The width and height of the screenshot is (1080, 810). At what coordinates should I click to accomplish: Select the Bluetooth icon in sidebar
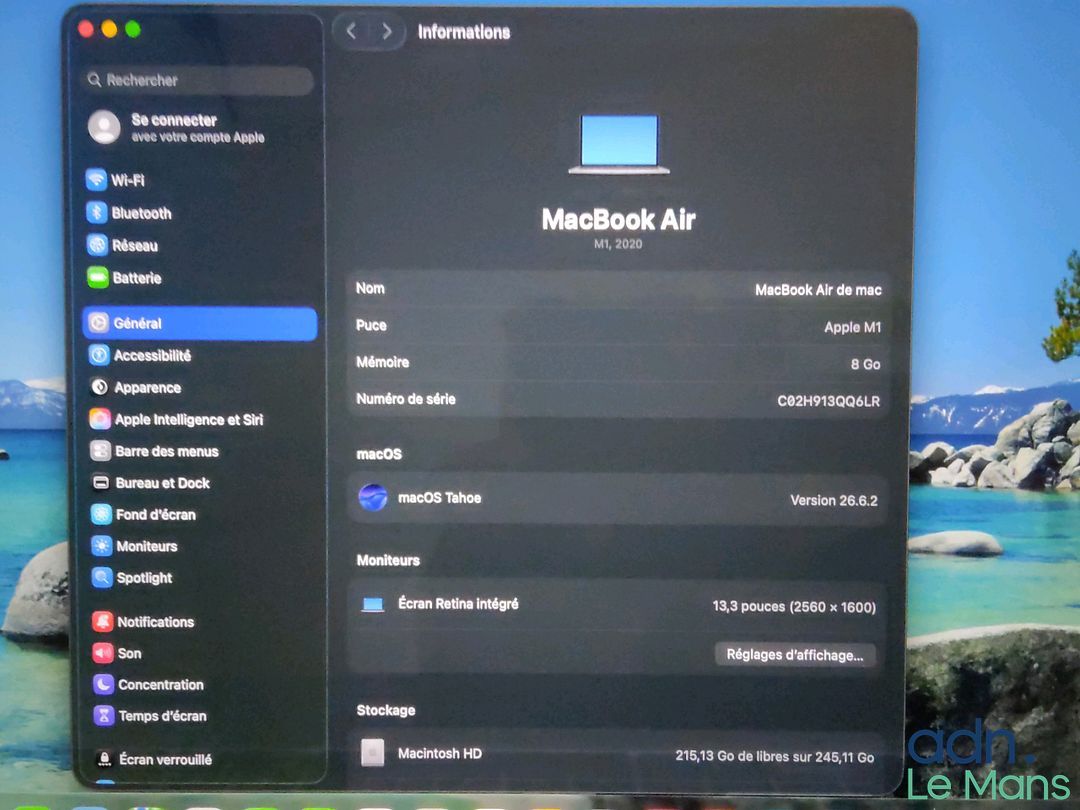(96, 212)
